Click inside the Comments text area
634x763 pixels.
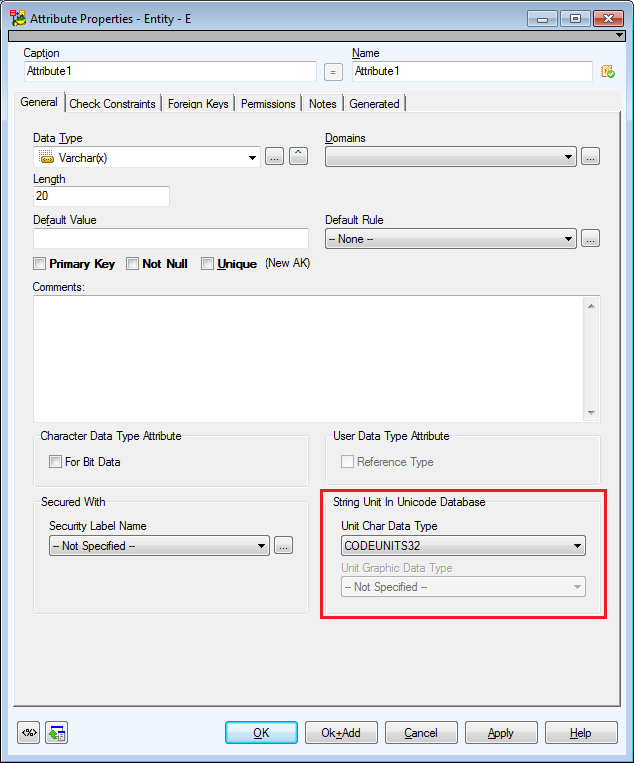(x=309, y=359)
